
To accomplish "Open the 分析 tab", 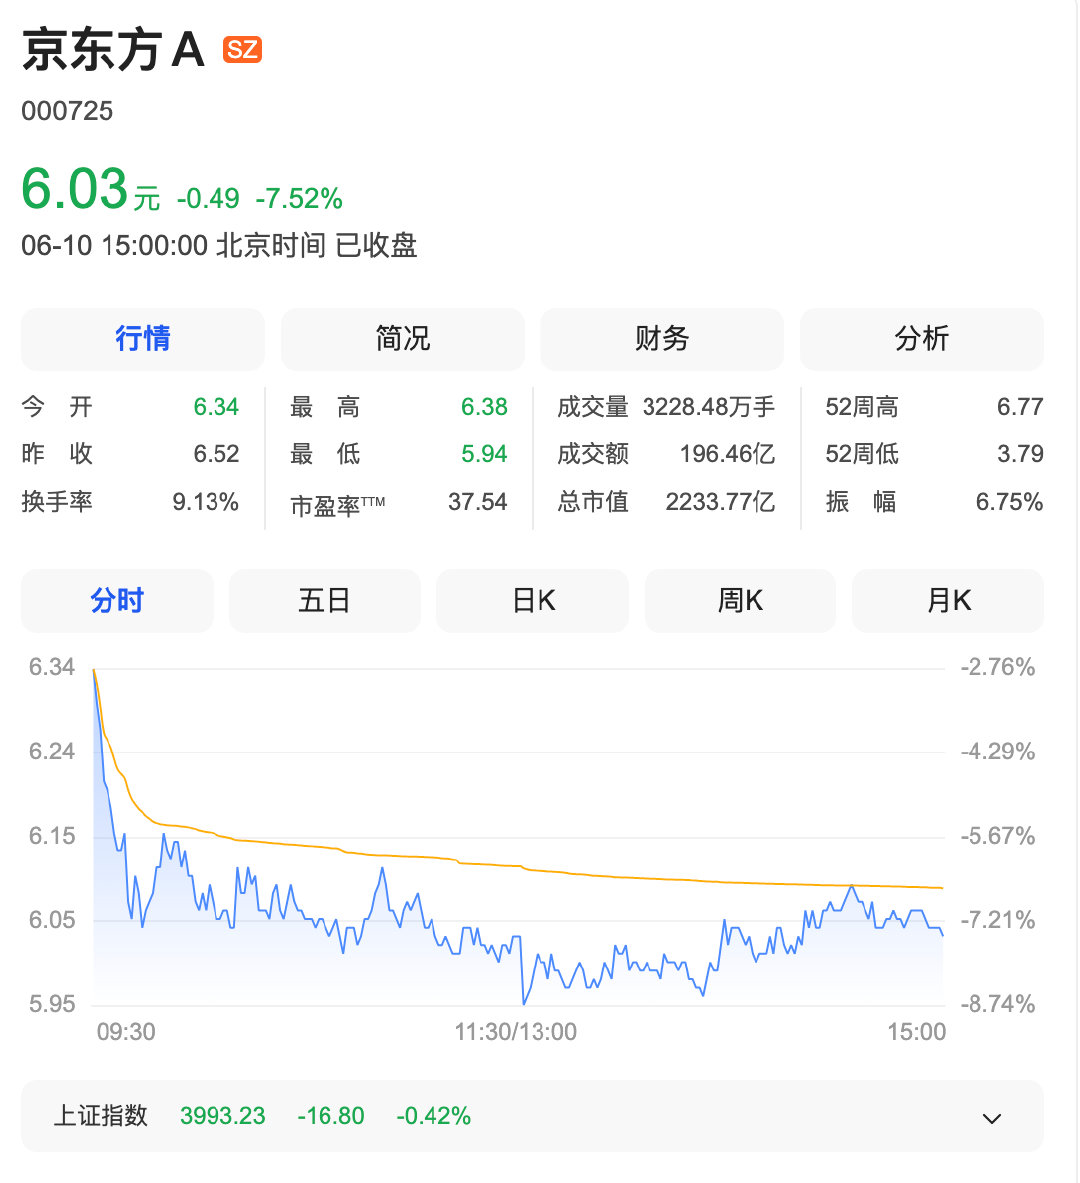I will pyautogui.click(x=922, y=339).
